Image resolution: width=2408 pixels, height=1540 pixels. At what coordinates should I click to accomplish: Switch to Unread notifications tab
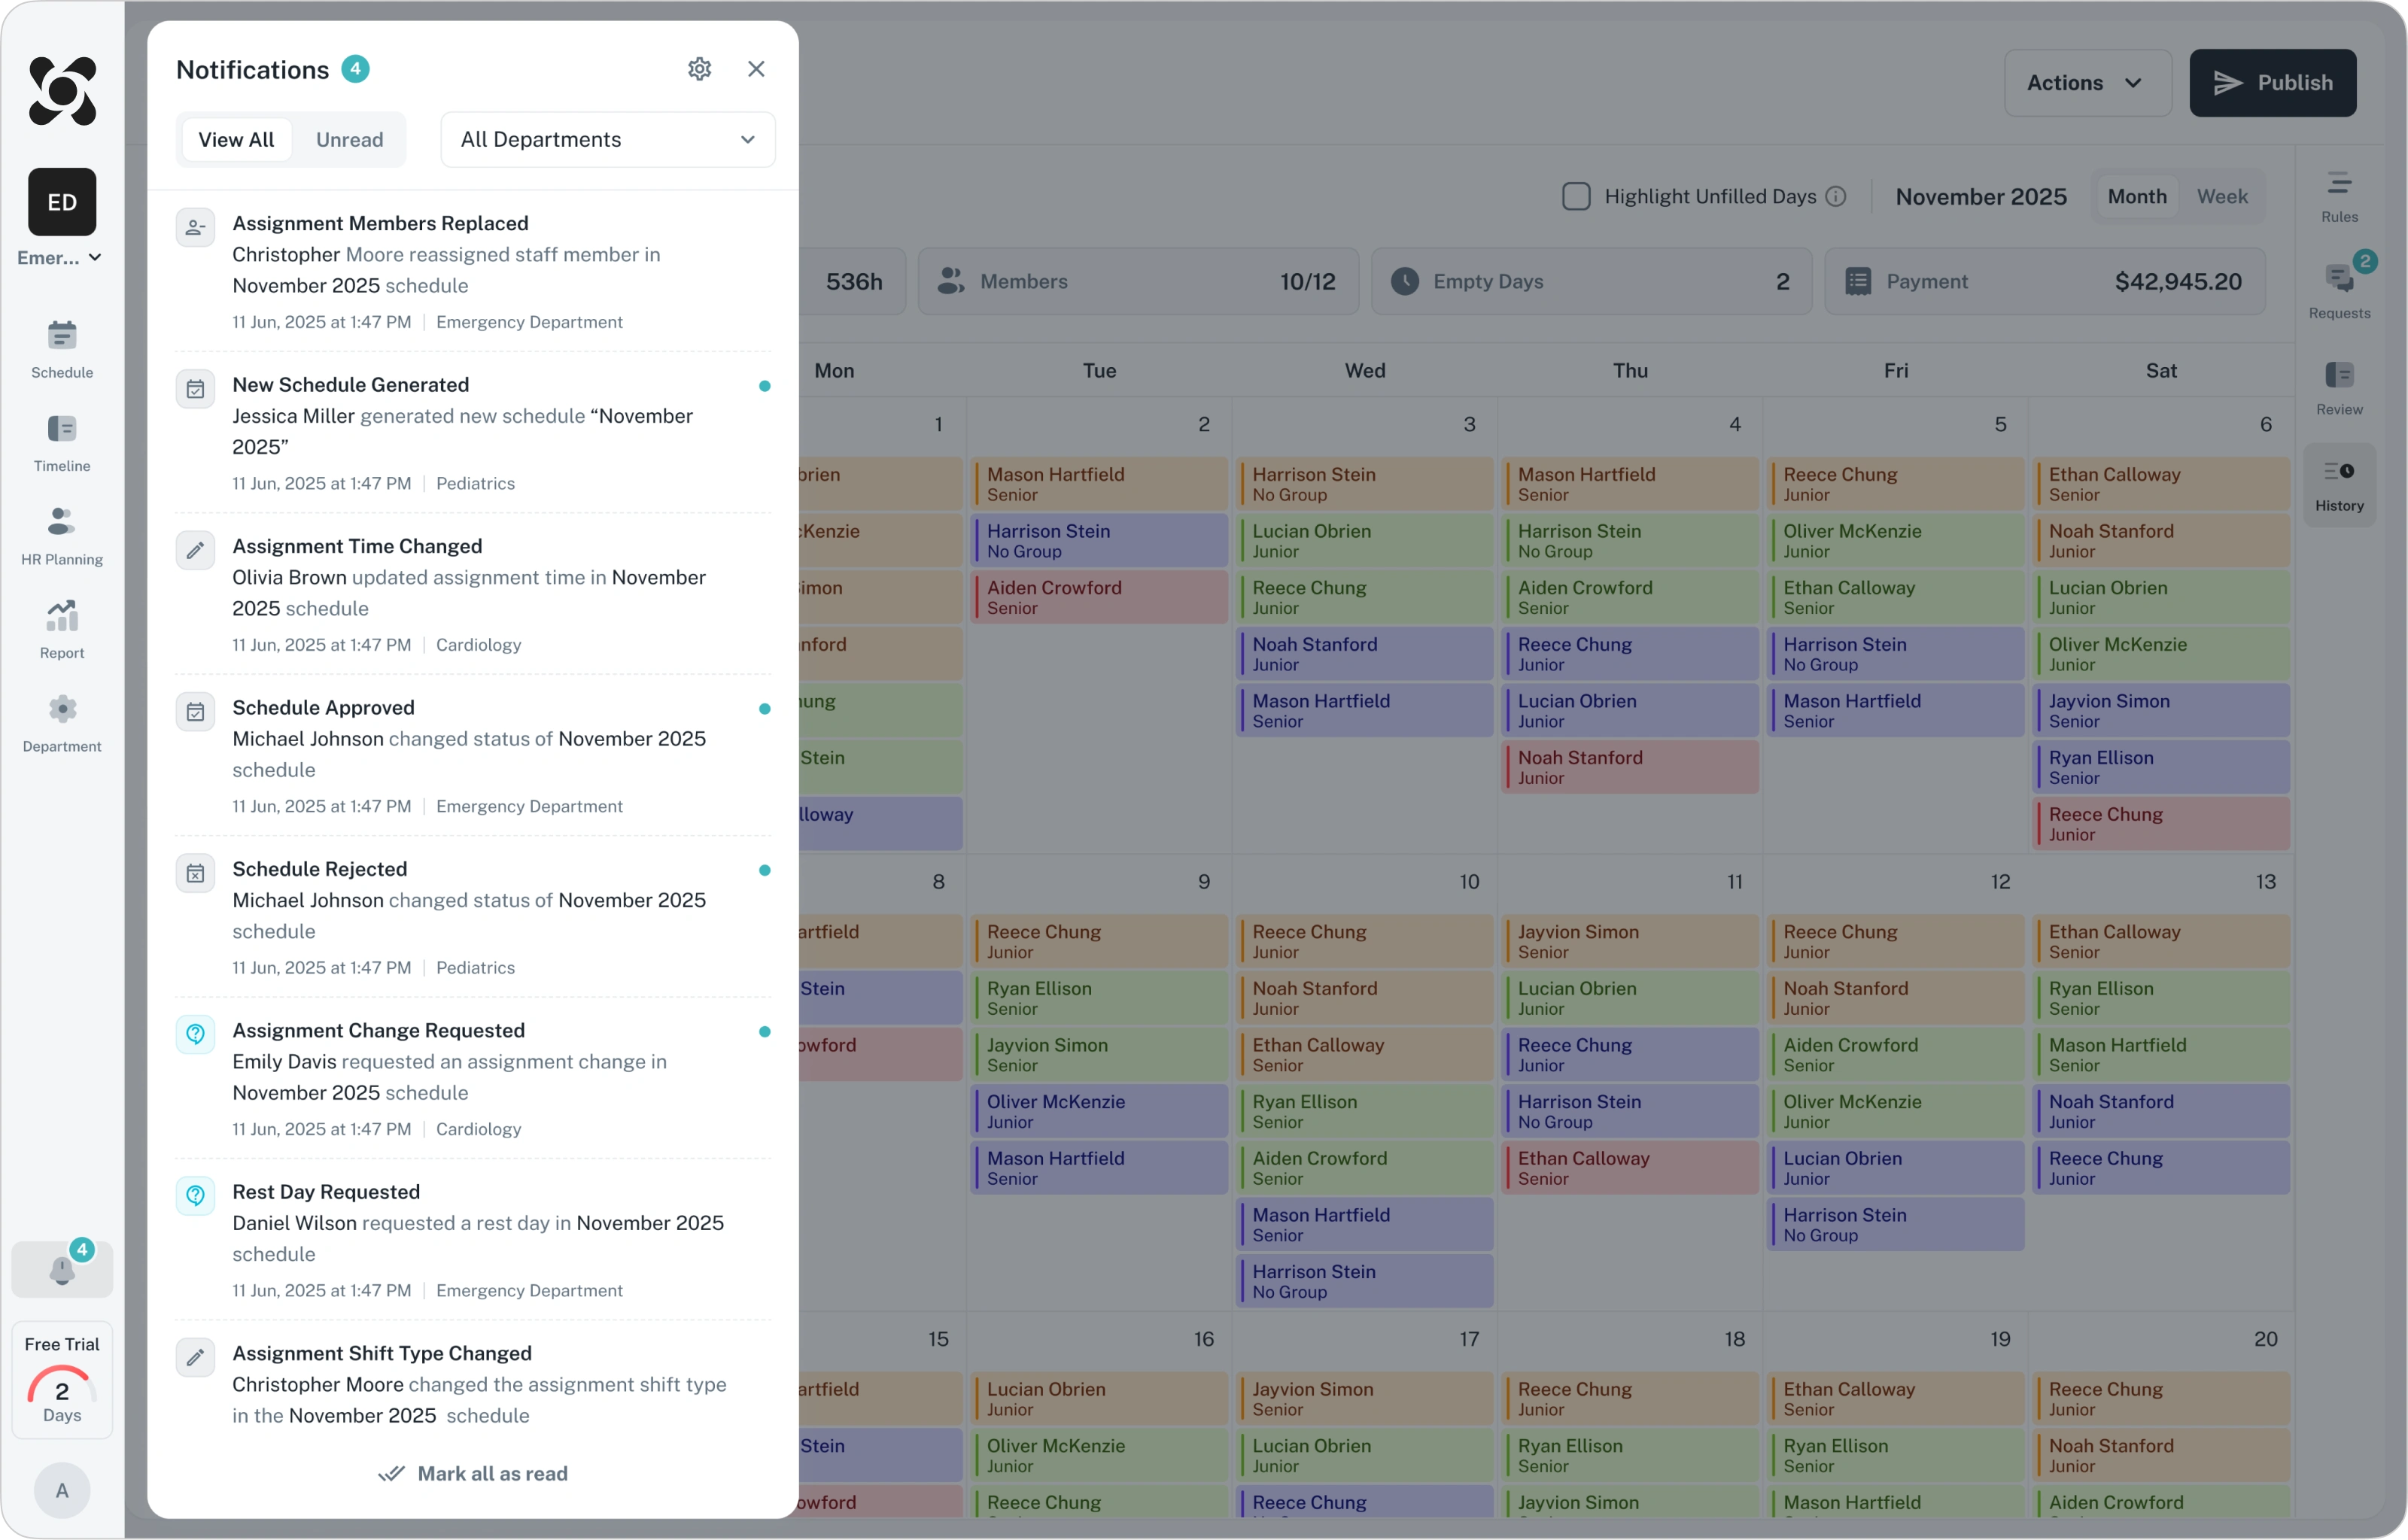pyautogui.click(x=349, y=140)
